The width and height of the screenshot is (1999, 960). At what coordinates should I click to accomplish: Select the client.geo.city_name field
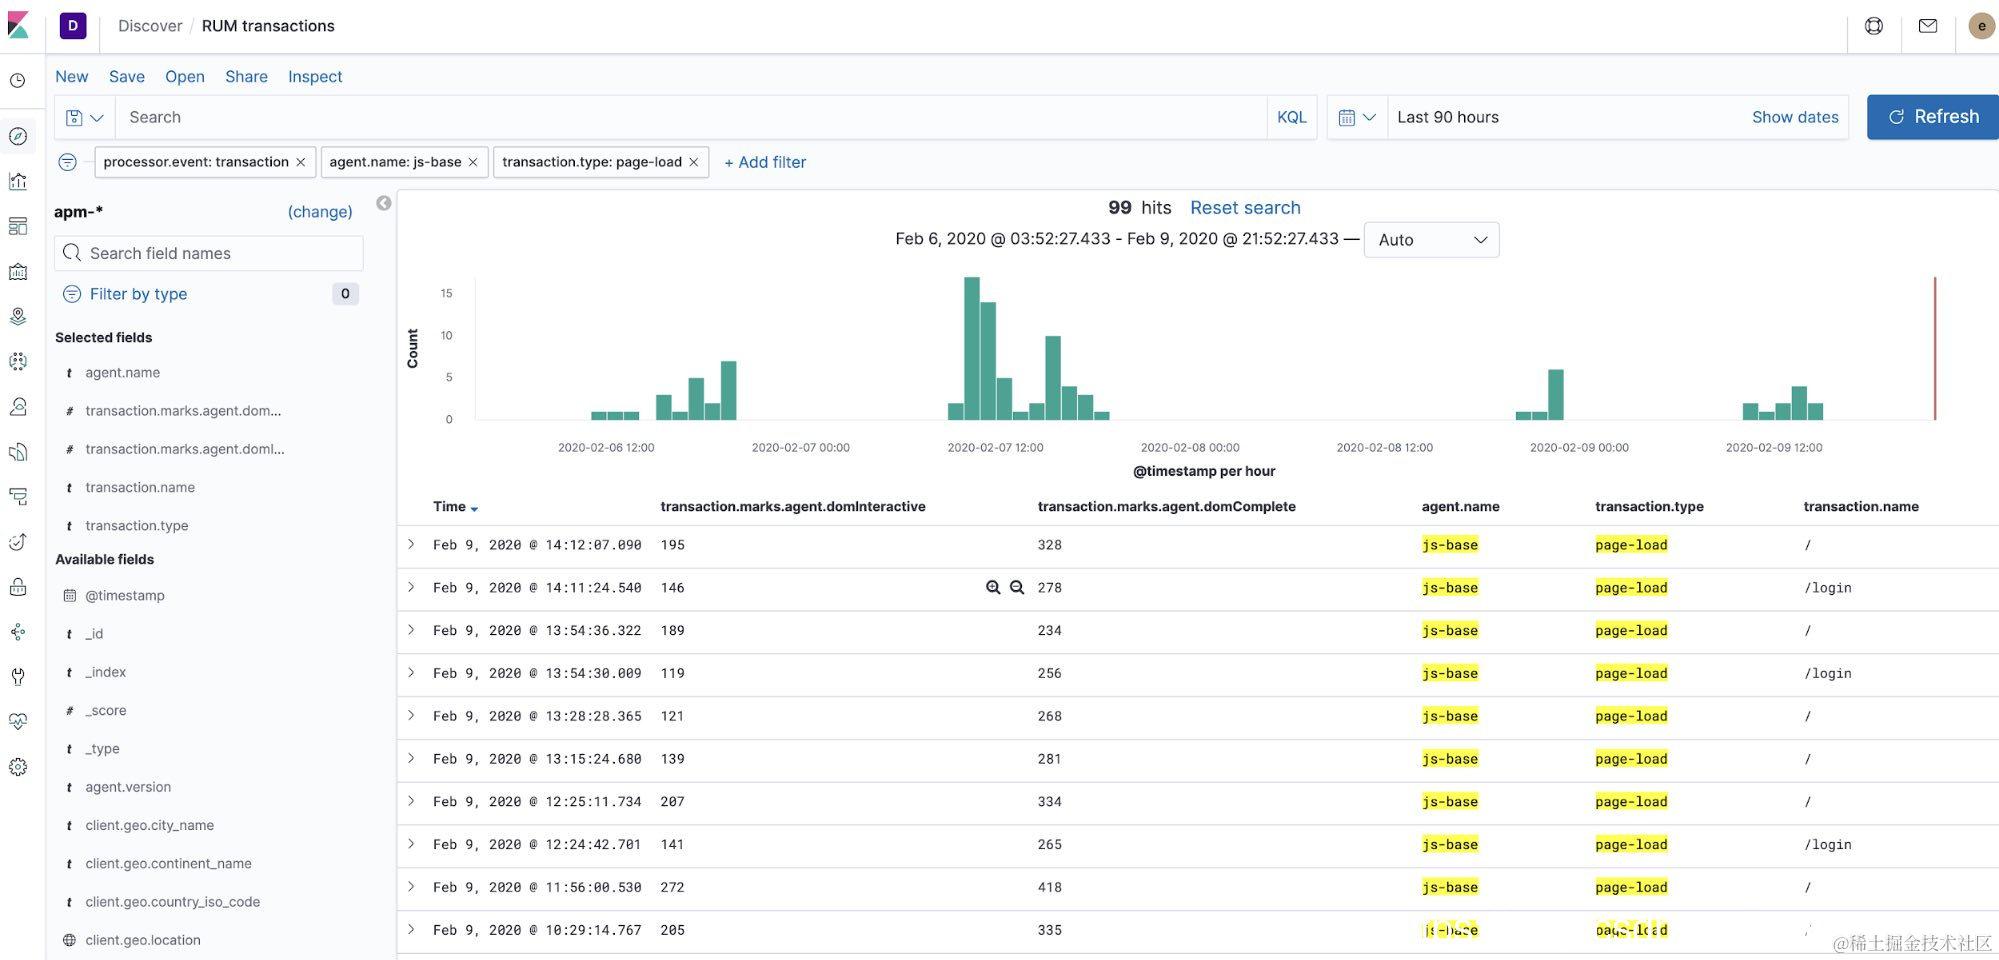point(150,826)
